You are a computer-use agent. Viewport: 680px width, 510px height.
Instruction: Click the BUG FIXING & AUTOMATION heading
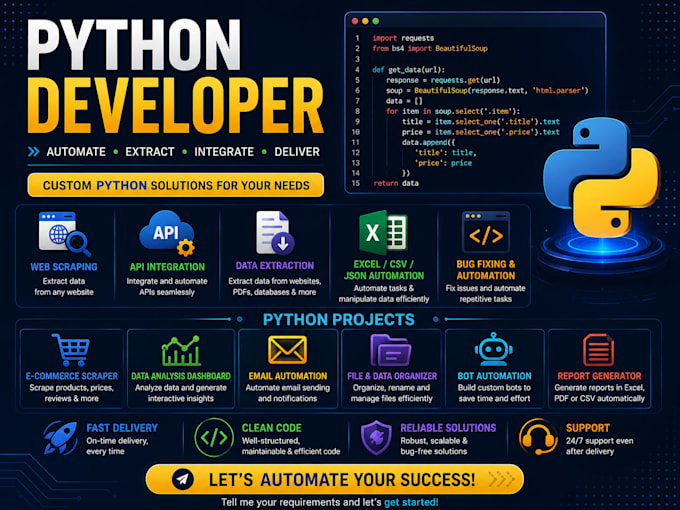486,270
